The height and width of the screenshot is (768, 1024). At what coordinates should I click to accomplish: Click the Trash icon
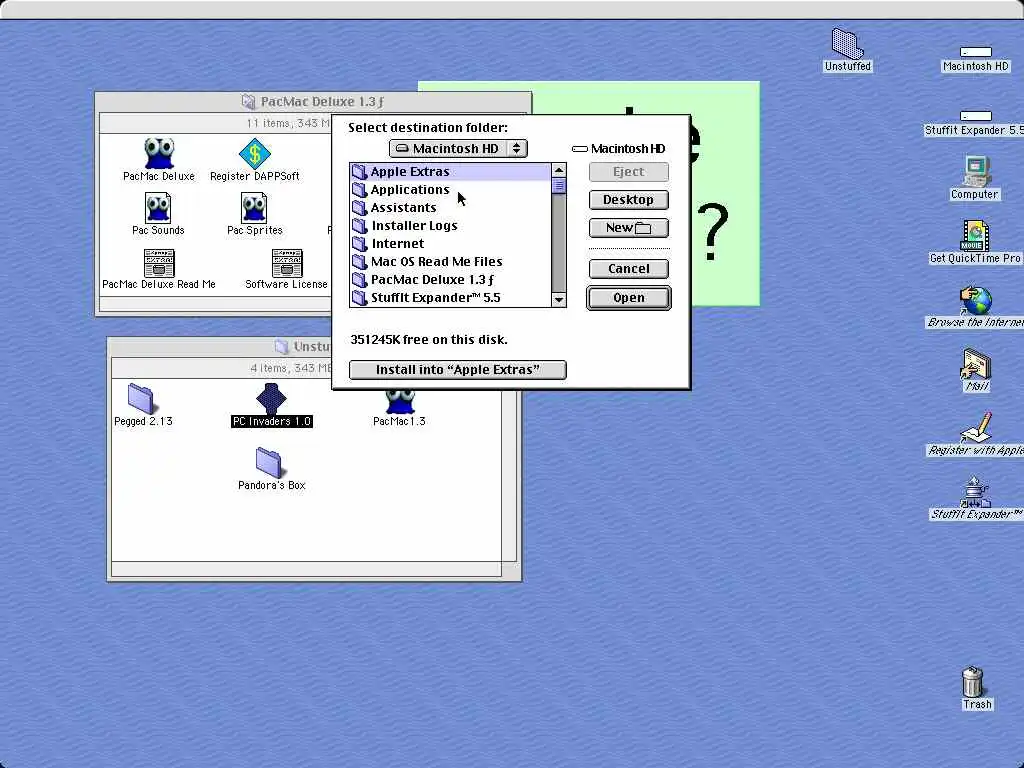click(x=972, y=682)
